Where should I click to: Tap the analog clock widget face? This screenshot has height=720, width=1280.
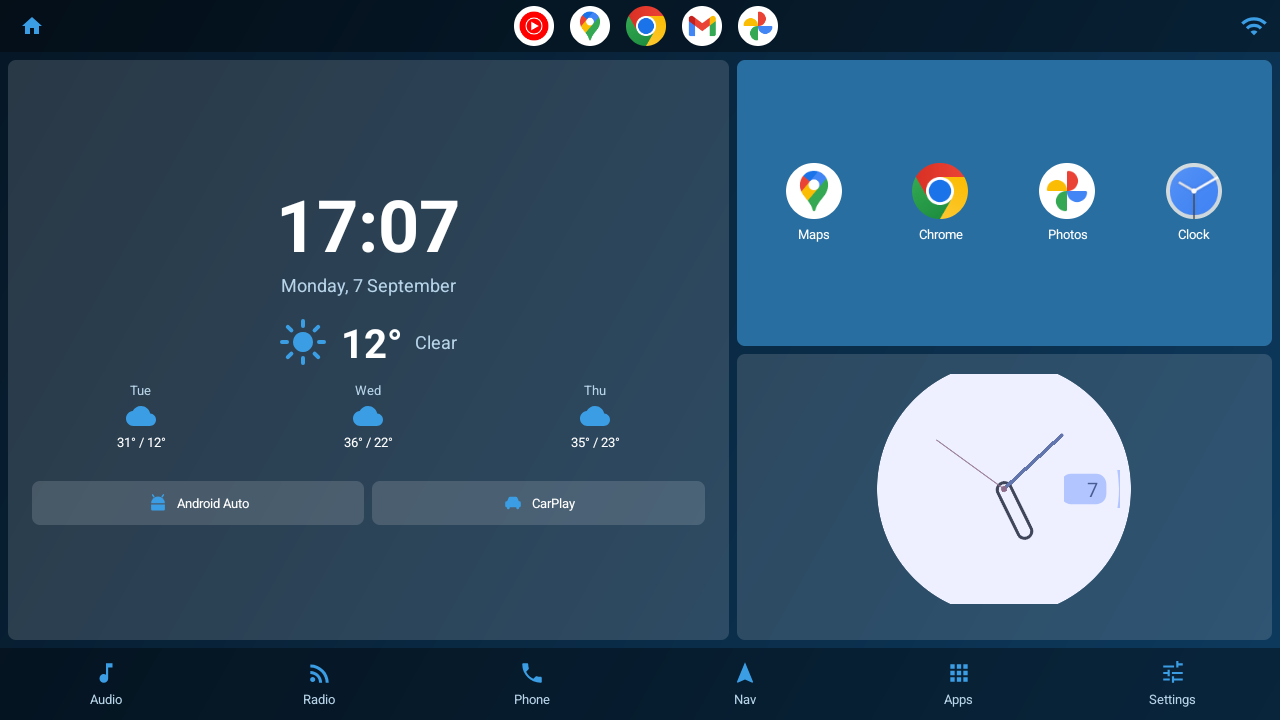pos(1004,489)
